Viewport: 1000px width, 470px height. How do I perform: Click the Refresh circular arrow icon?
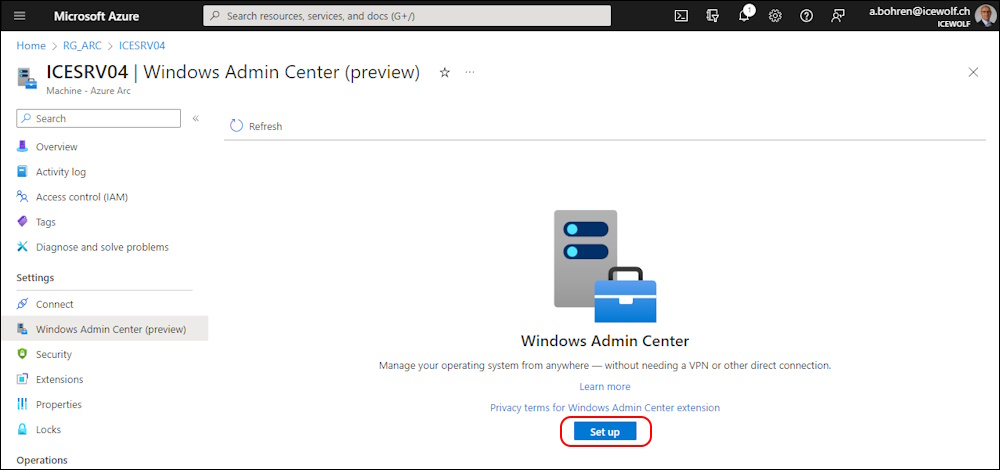[237, 126]
